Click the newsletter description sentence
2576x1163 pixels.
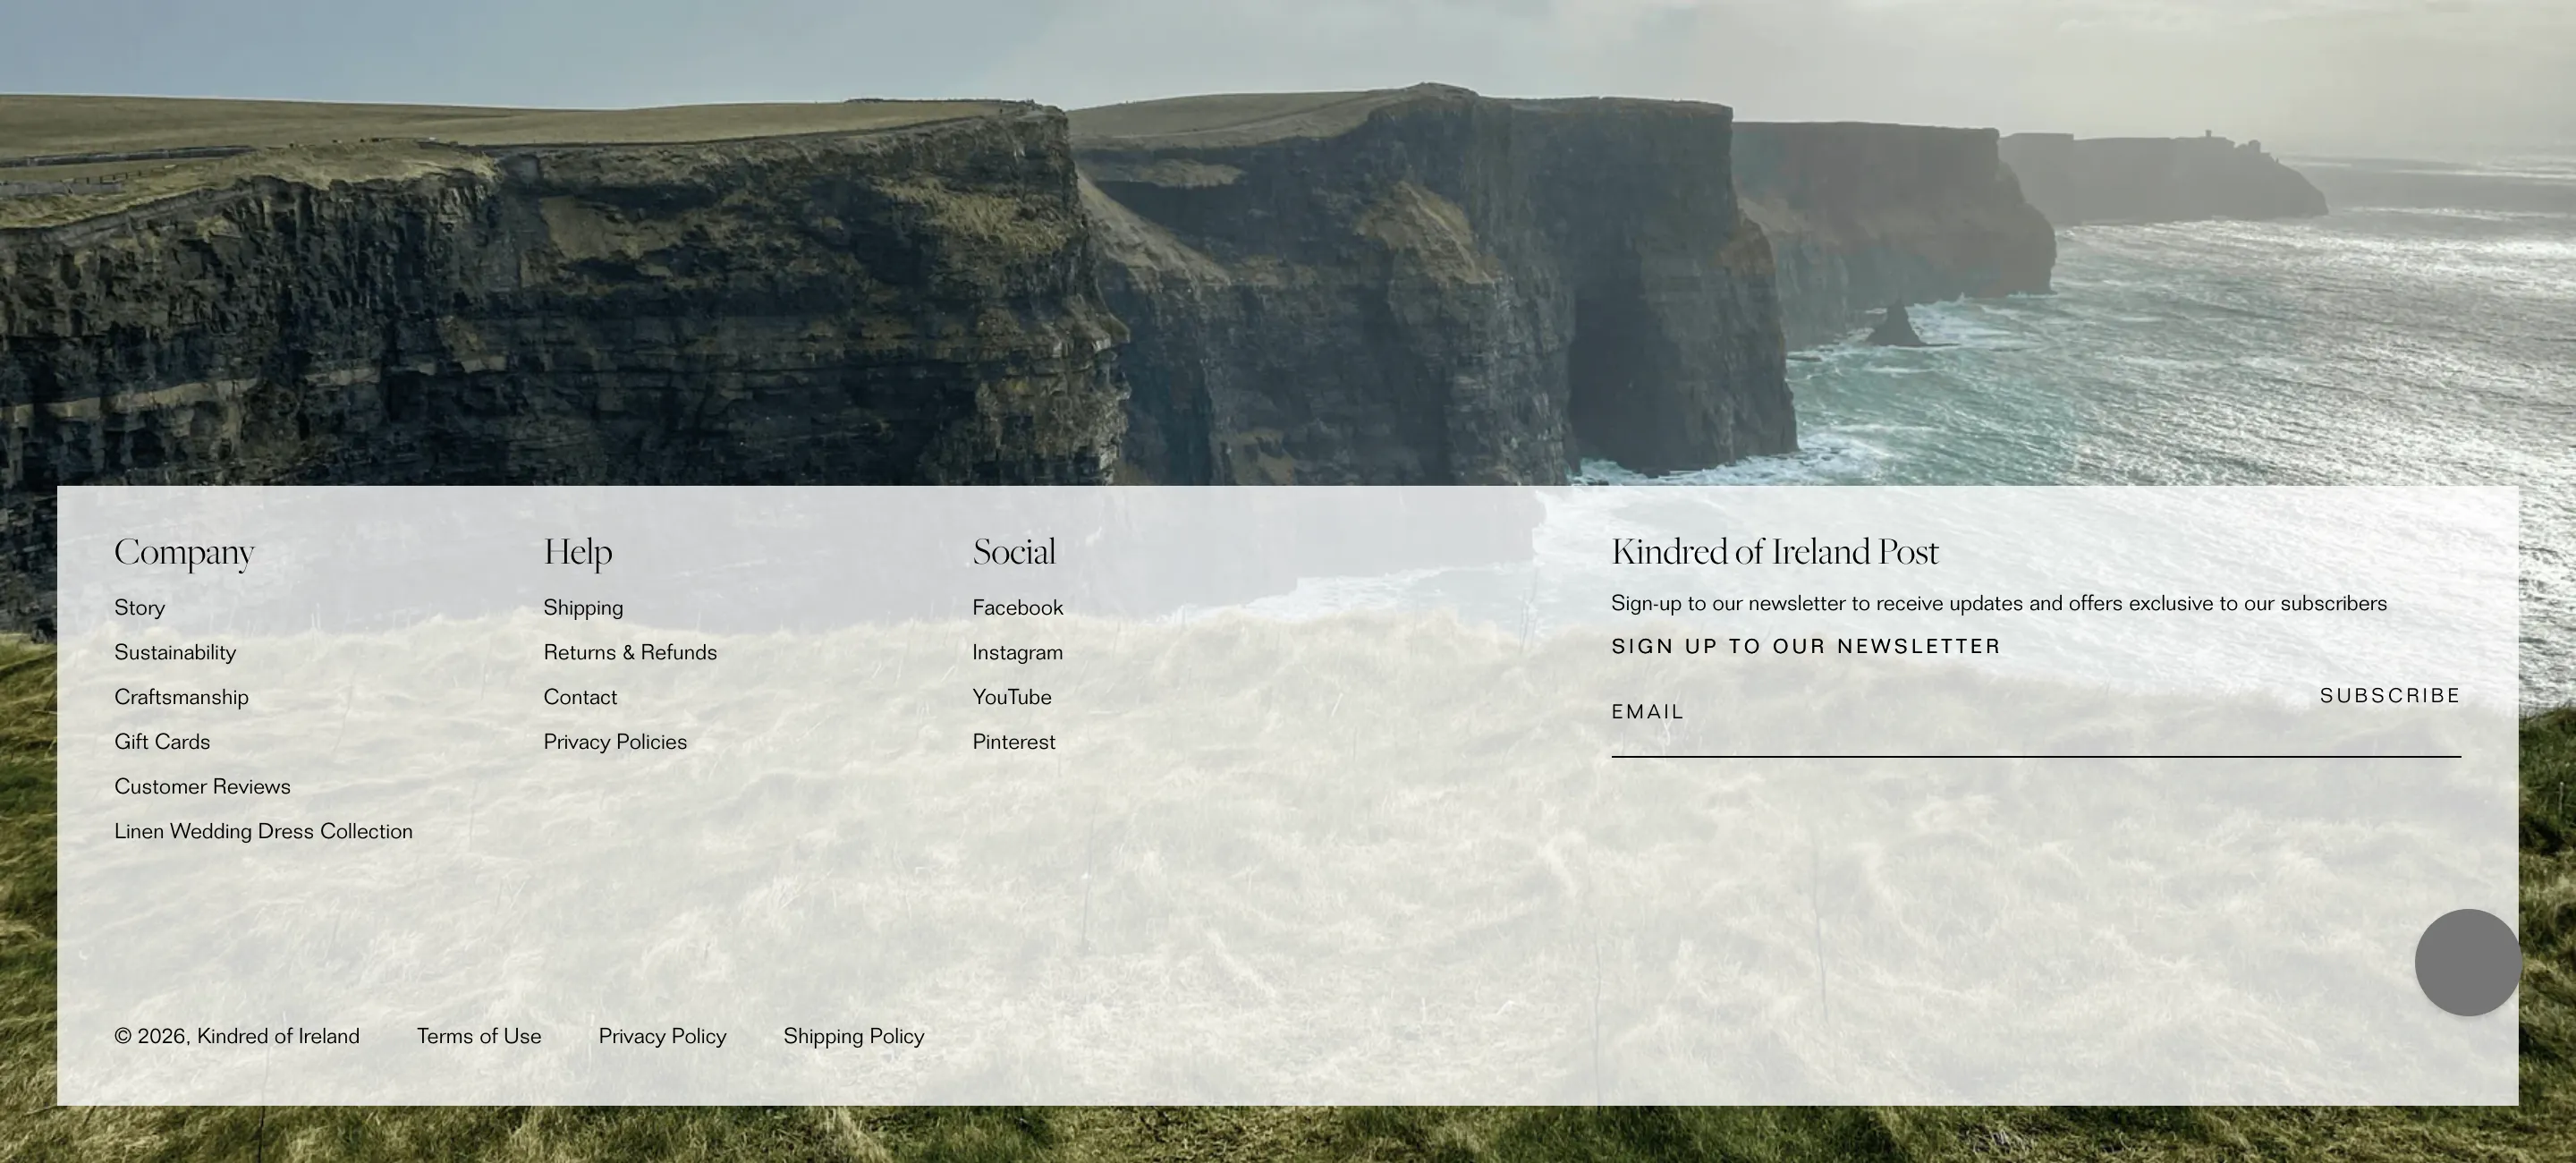(x=1999, y=604)
